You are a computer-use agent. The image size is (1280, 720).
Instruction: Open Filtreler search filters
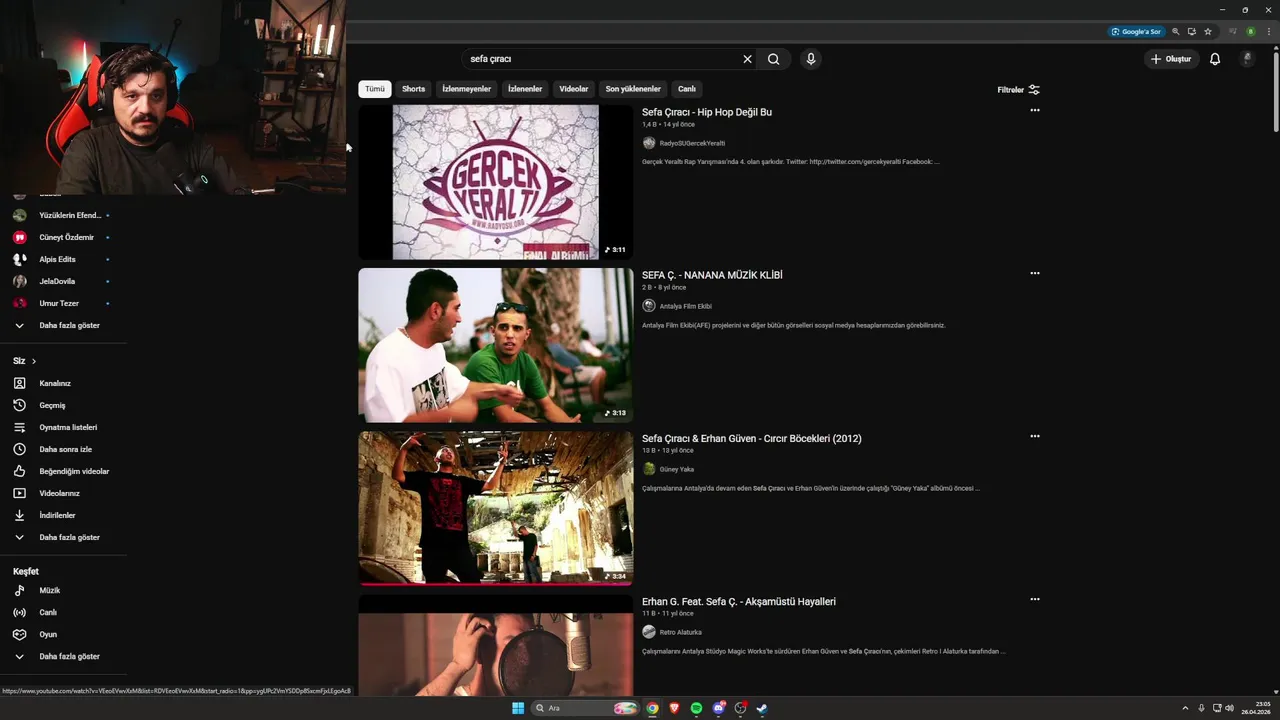click(x=1019, y=89)
